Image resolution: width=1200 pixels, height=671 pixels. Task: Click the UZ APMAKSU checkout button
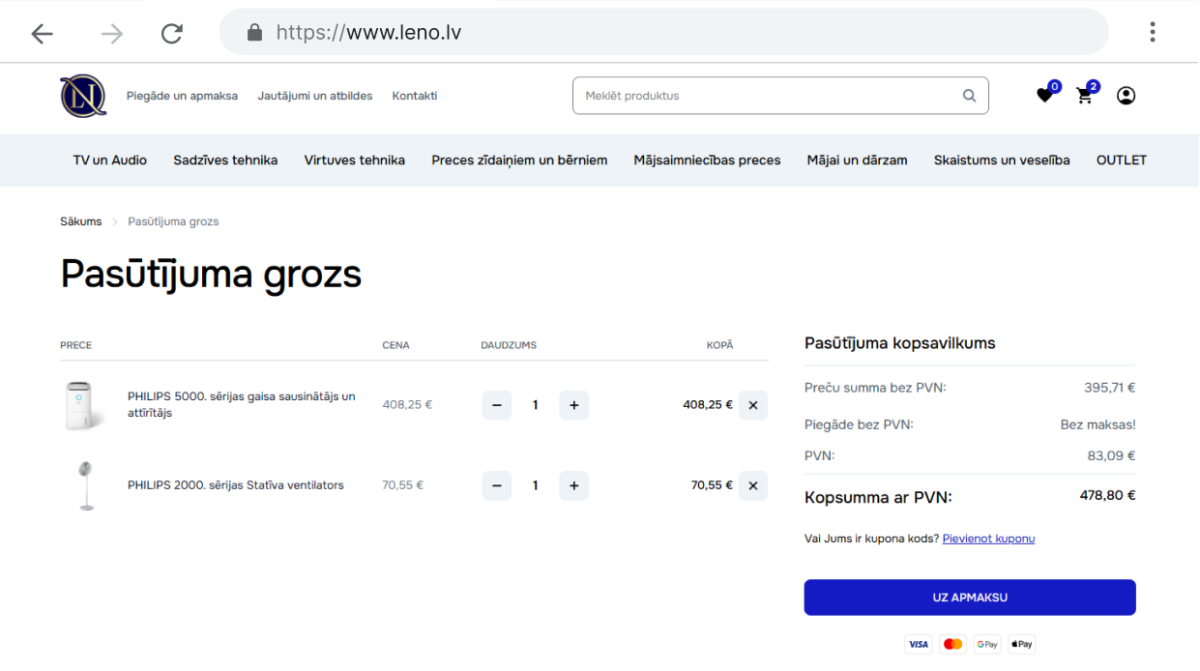tap(970, 597)
